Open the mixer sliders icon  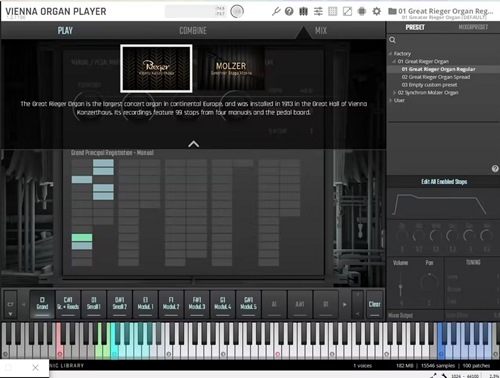click(x=318, y=12)
